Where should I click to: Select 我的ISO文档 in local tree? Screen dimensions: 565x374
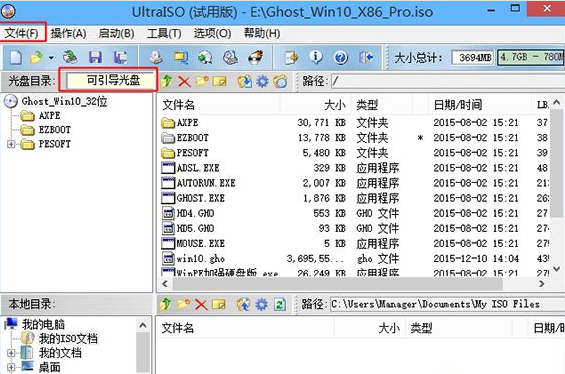tap(68, 339)
